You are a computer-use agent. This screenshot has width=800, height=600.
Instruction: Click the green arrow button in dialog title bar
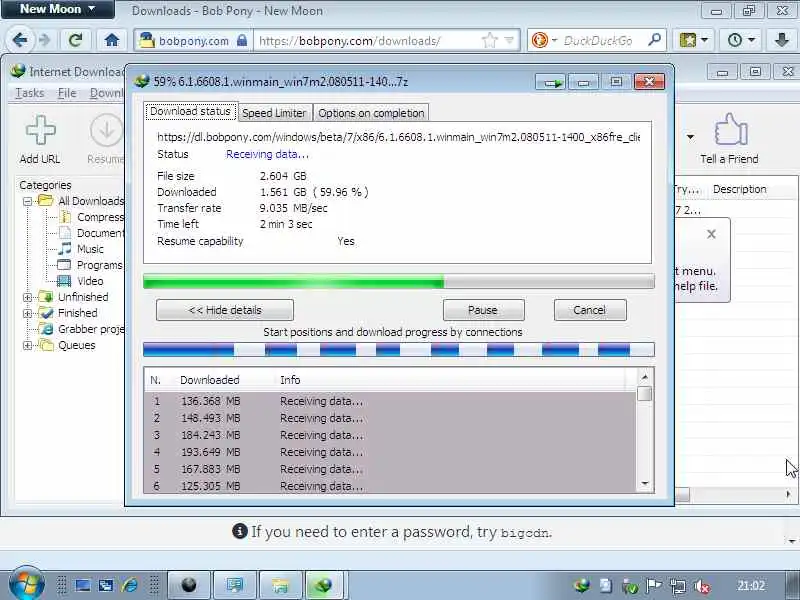(x=552, y=82)
